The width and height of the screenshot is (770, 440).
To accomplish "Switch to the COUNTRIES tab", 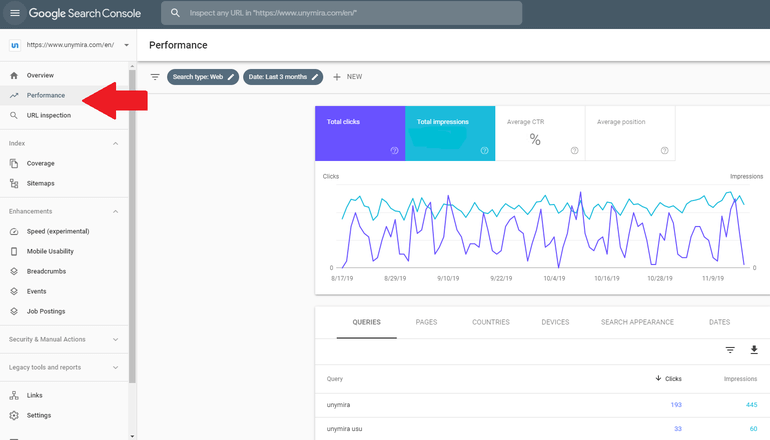I will 491,323.
